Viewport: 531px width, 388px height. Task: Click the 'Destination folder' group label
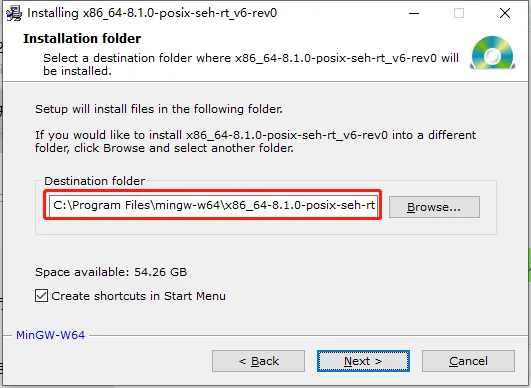coord(94,181)
